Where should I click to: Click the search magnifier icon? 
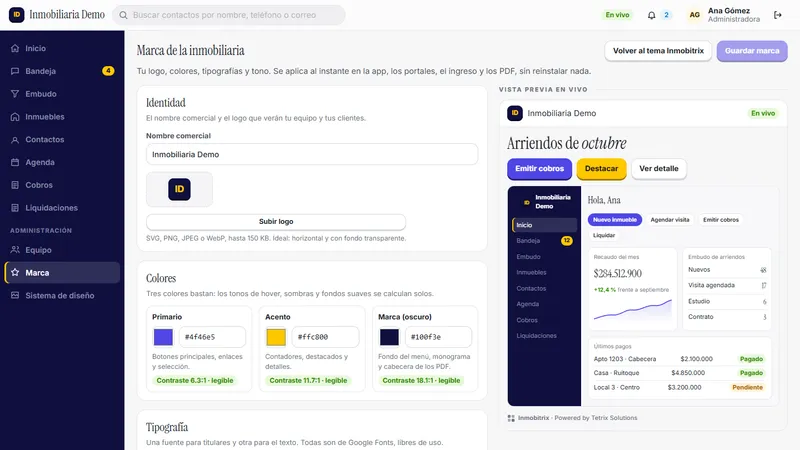click(x=123, y=15)
